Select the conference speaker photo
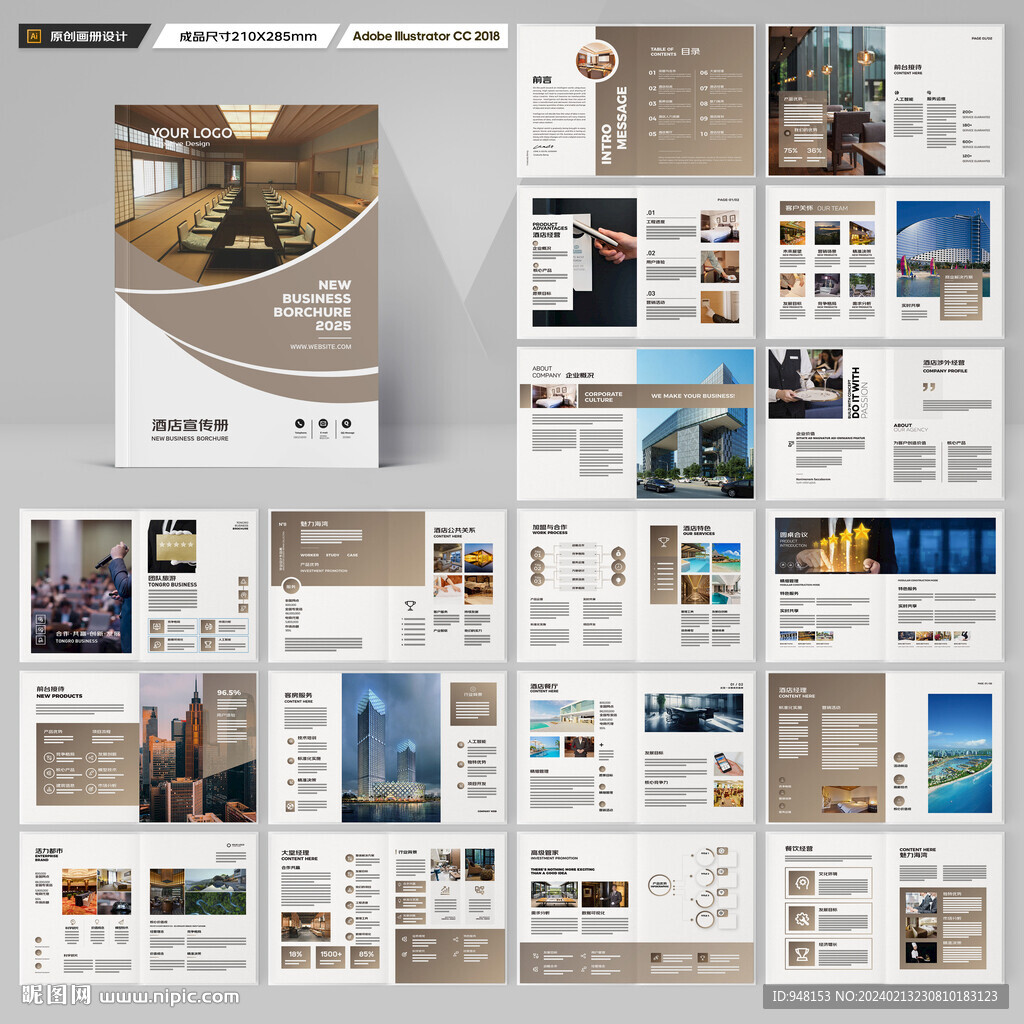 coord(81,586)
